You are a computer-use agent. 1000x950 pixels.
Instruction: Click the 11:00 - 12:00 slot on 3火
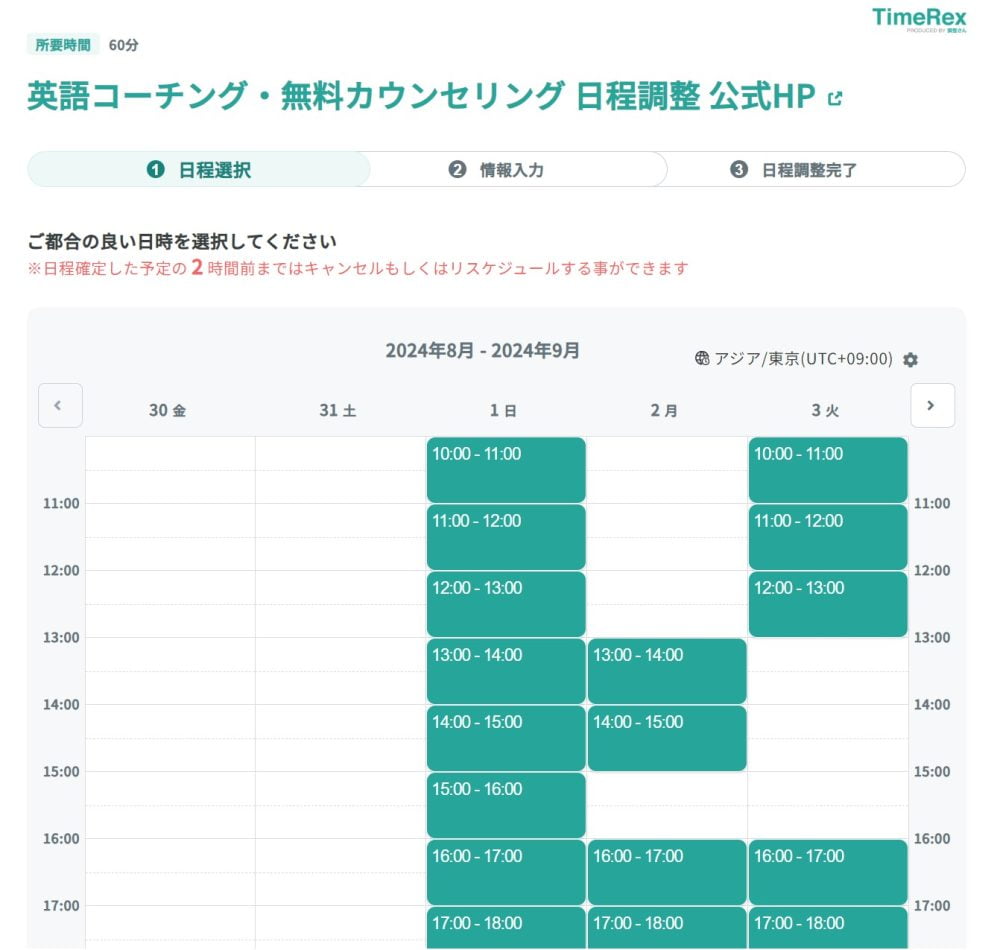point(827,536)
